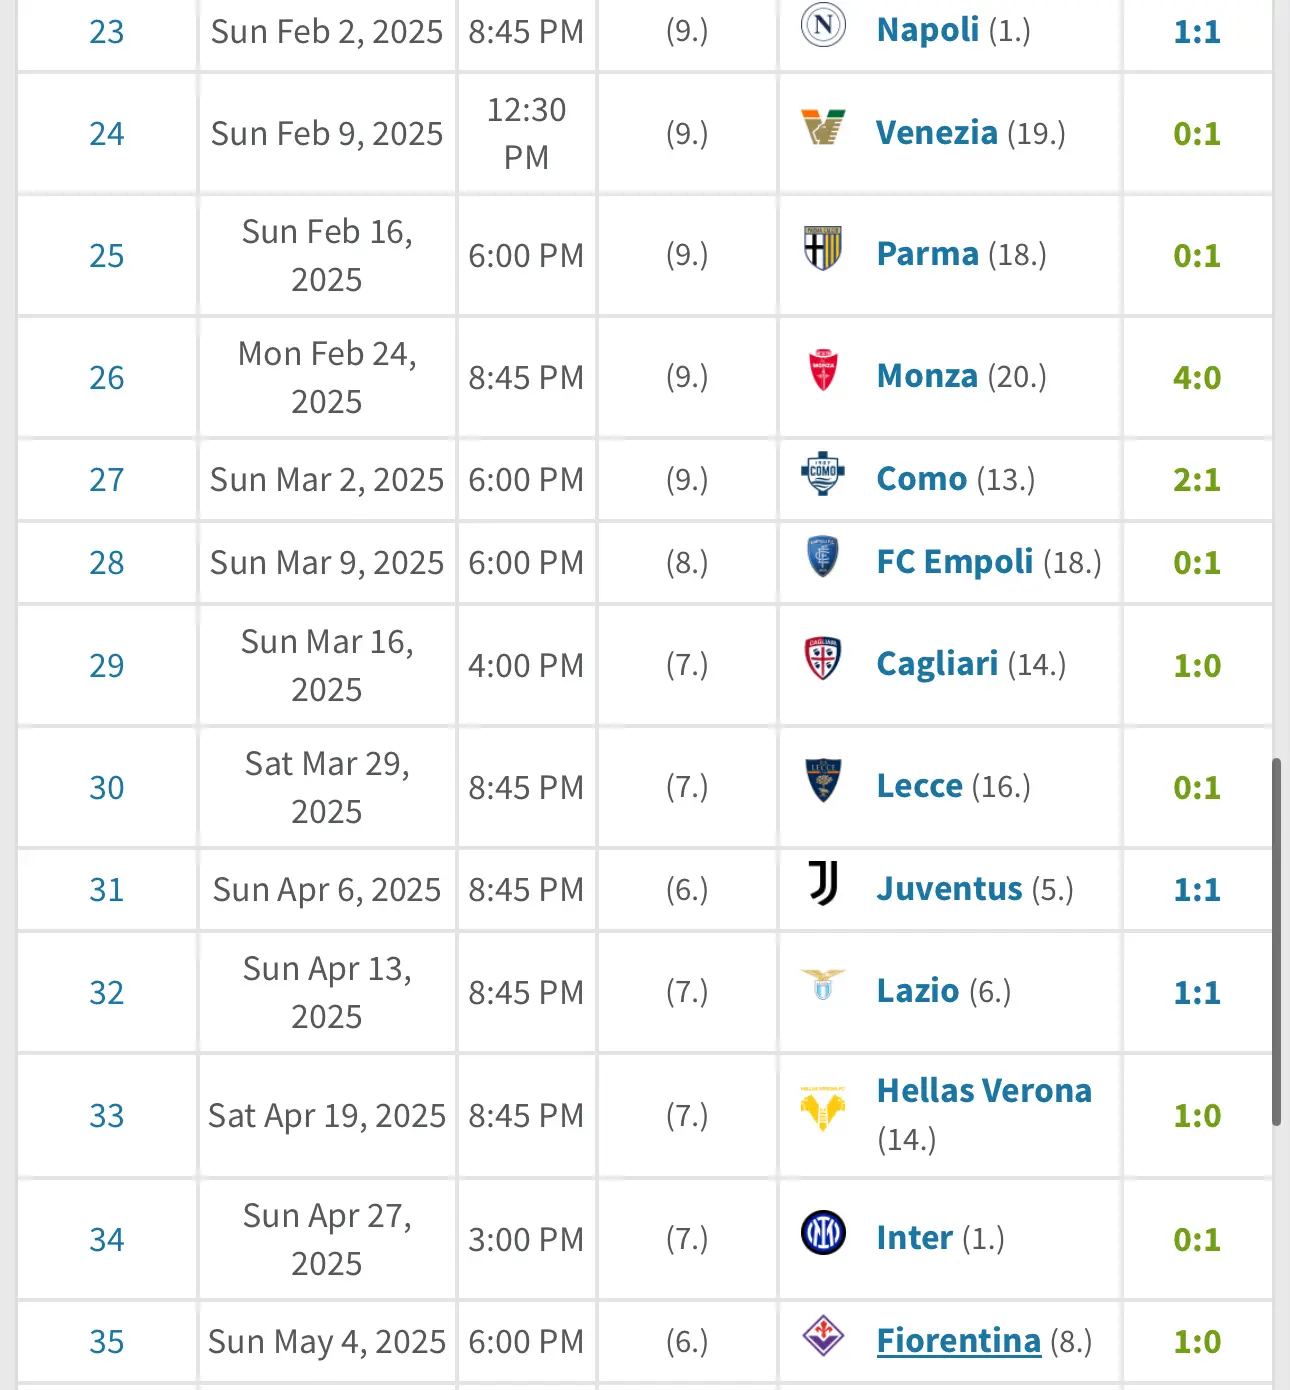Image resolution: width=1290 pixels, height=1390 pixels.
Task: Select matchday 34 number link
Action: (106, 1240)
